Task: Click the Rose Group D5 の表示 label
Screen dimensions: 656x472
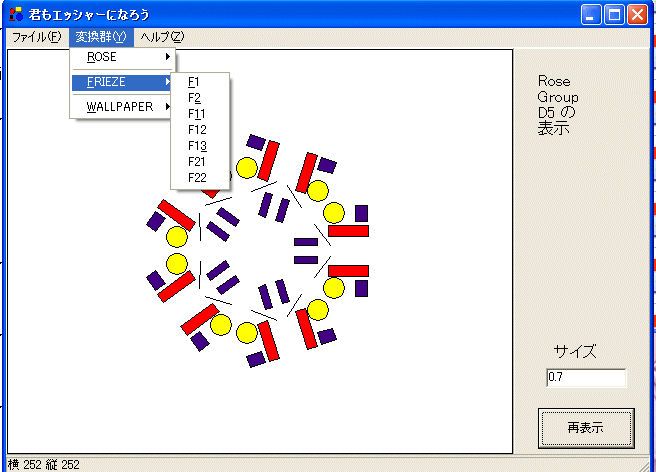Action: click(558, 105)
